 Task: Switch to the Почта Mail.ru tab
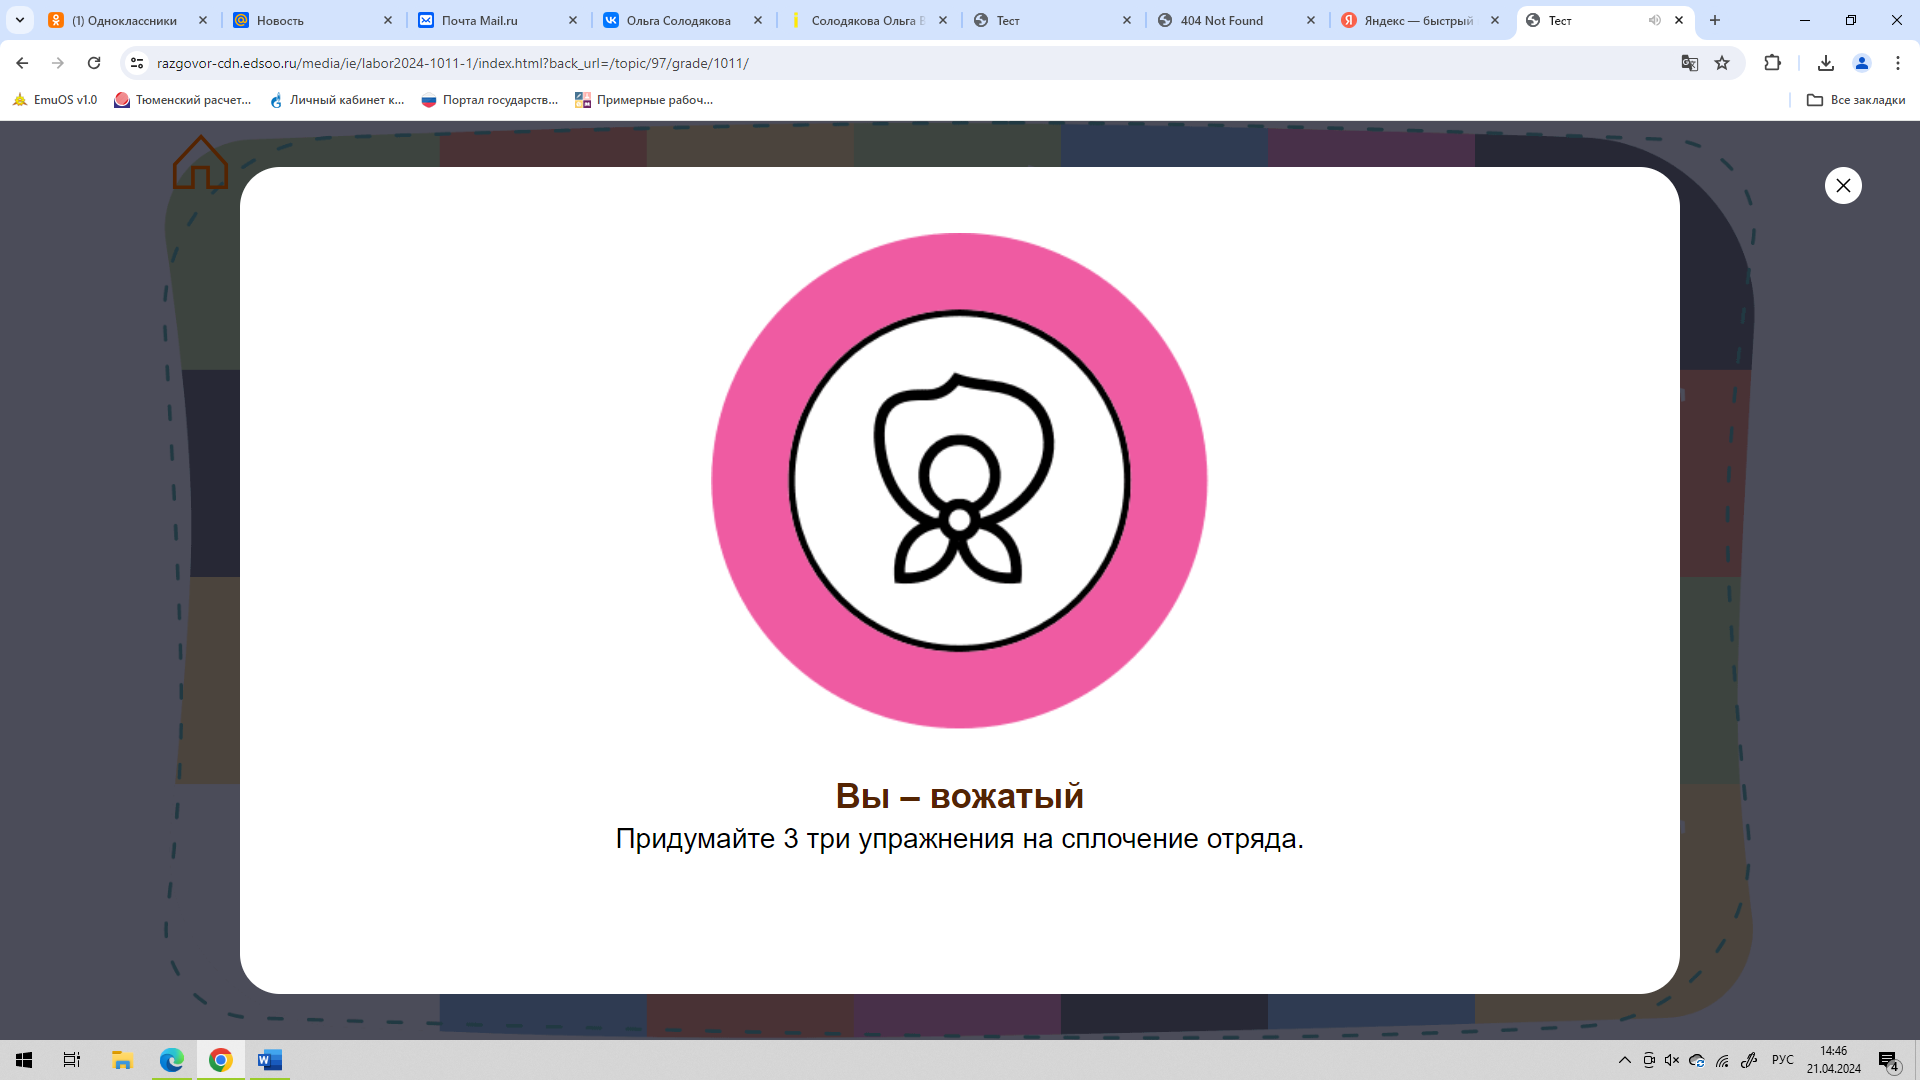coord(480,20)
